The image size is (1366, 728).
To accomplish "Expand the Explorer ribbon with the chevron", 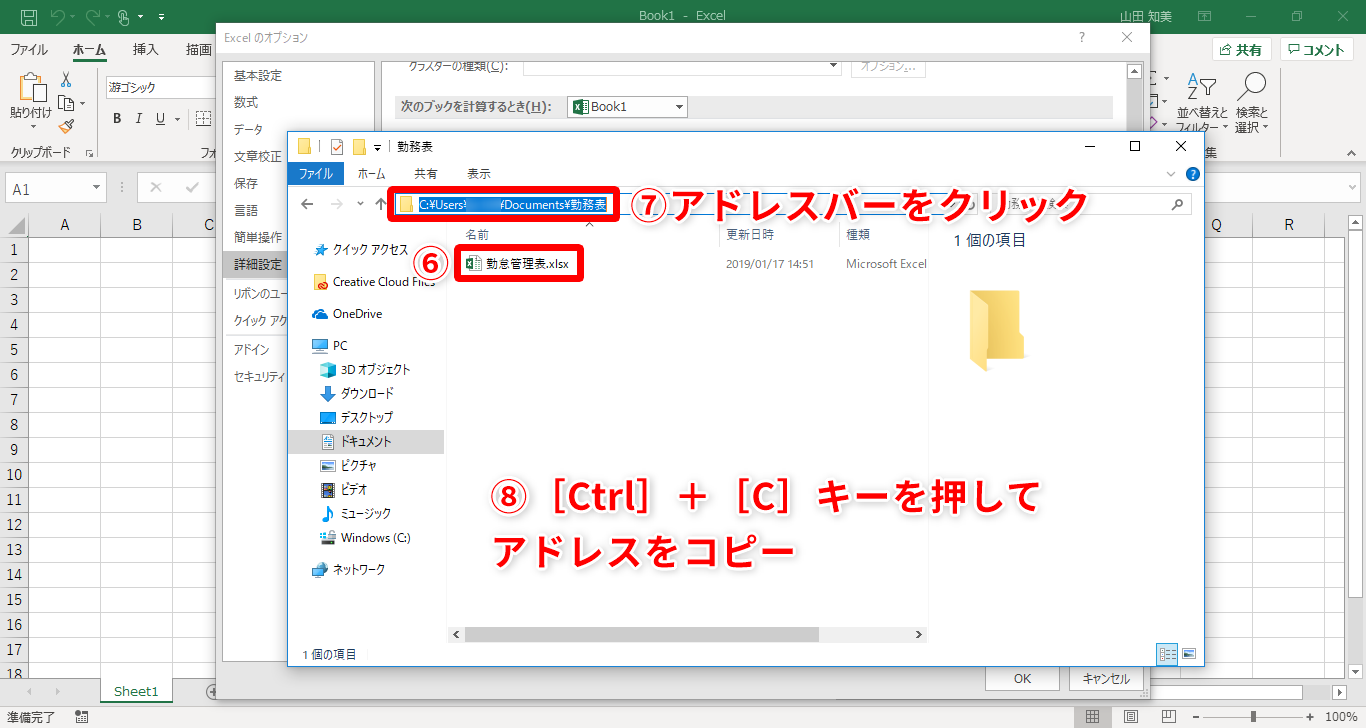I will 1173,174.
